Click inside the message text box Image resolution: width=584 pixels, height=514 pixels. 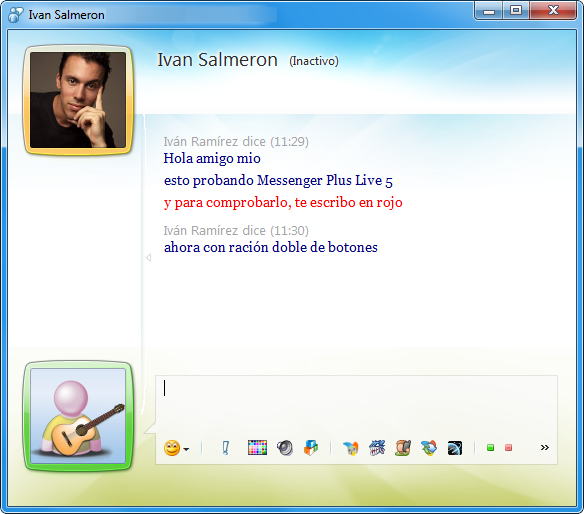click(x=356, y=405)
